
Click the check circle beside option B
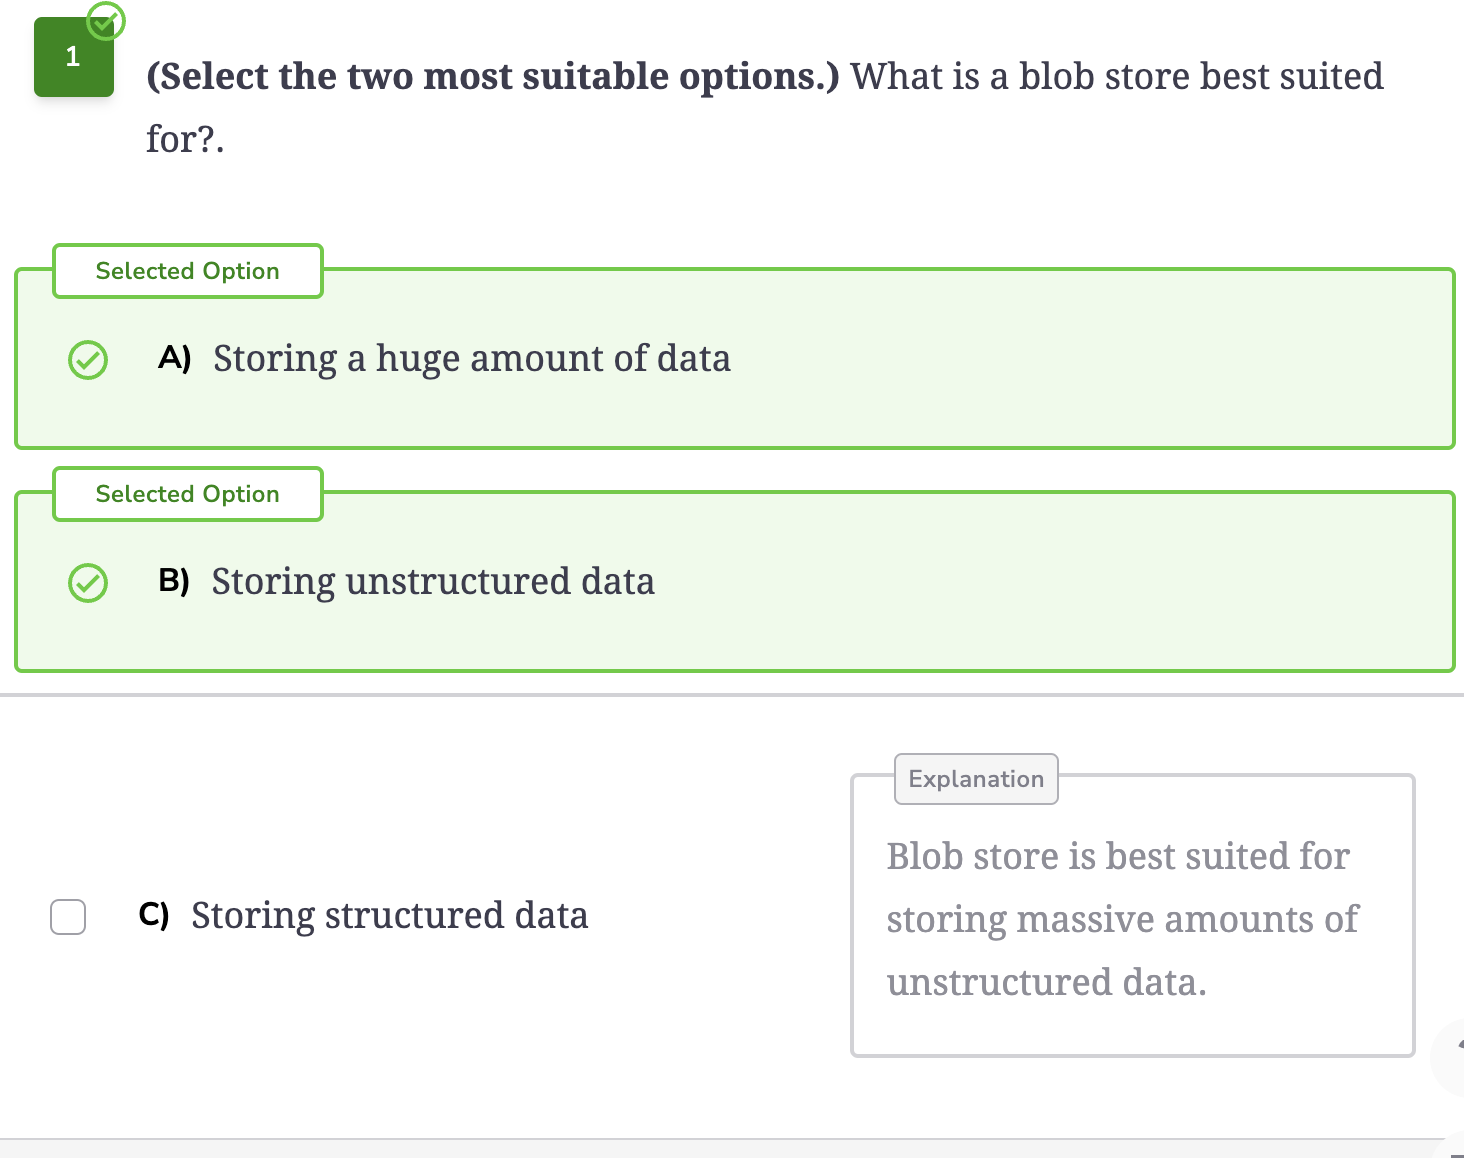(88, 583)
